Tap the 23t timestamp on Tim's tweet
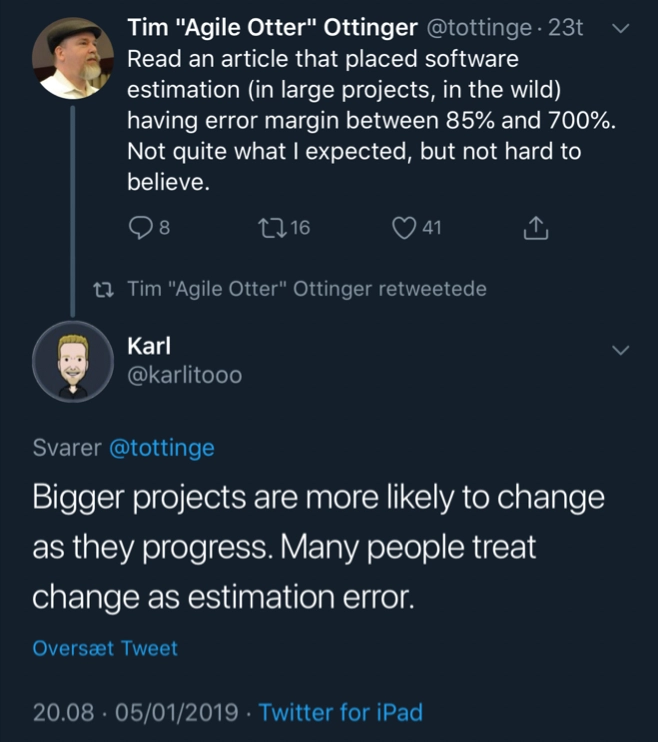 coord(565,27)
